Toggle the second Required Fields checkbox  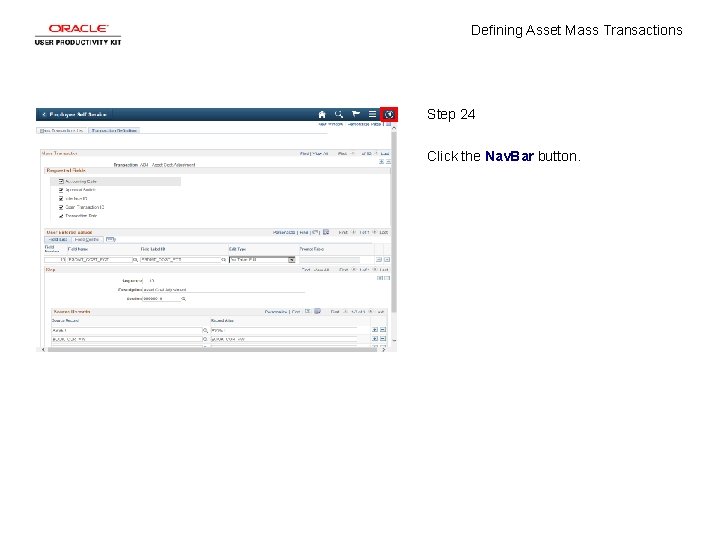click(x=61, y=190)
